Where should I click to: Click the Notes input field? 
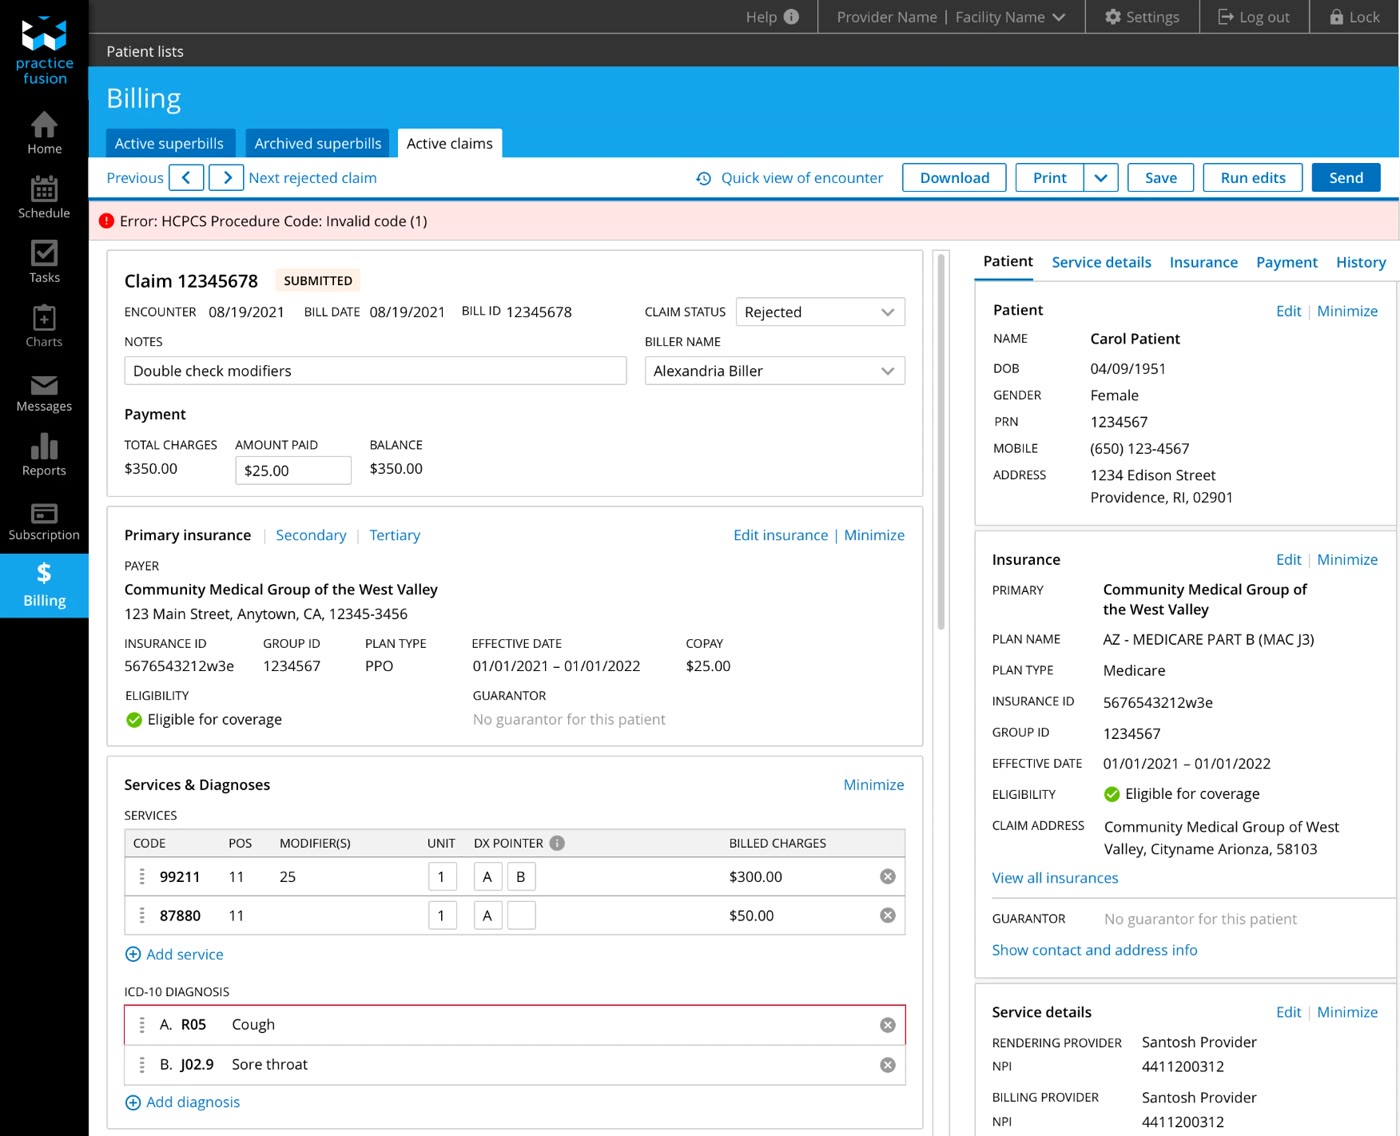pyautogui.click(x=375, y=371)
